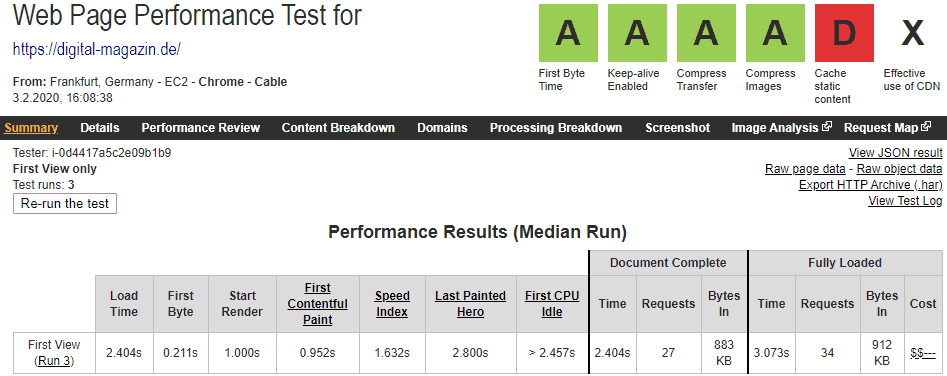This screenshot has width=947, height=376.
Task: Open the Content Breakdown tab
Action: (x=338, y=128)
